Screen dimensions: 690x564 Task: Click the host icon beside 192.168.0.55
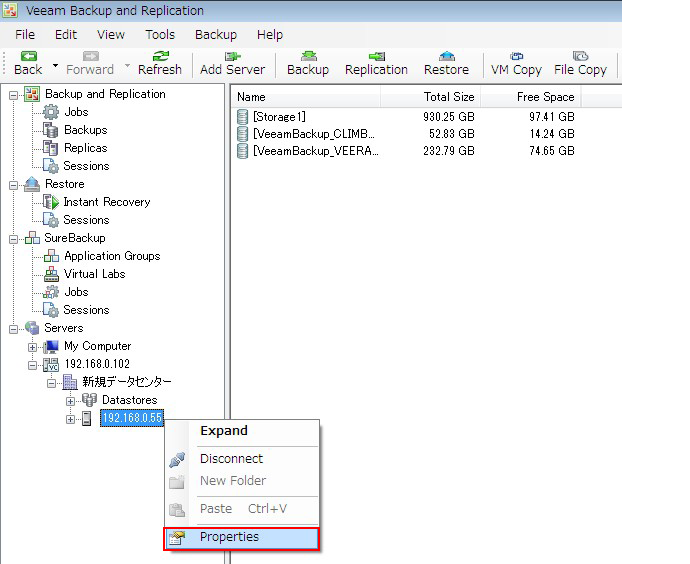87,419
